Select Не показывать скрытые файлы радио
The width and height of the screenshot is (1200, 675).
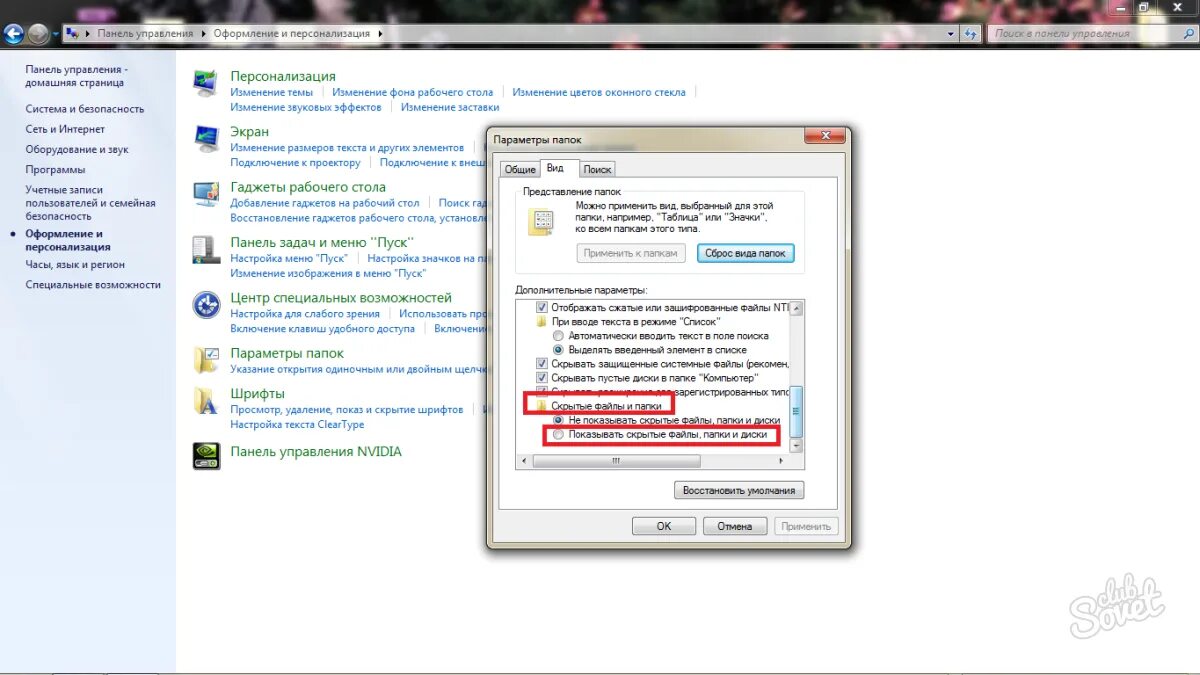(x=558, y=421)
